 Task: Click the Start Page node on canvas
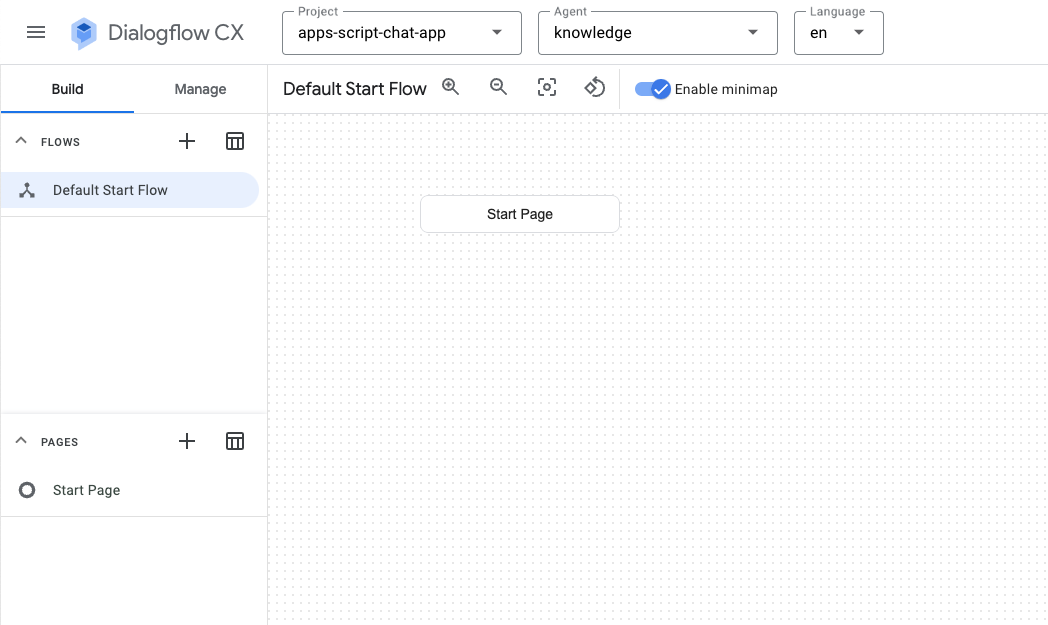(520, 214)
